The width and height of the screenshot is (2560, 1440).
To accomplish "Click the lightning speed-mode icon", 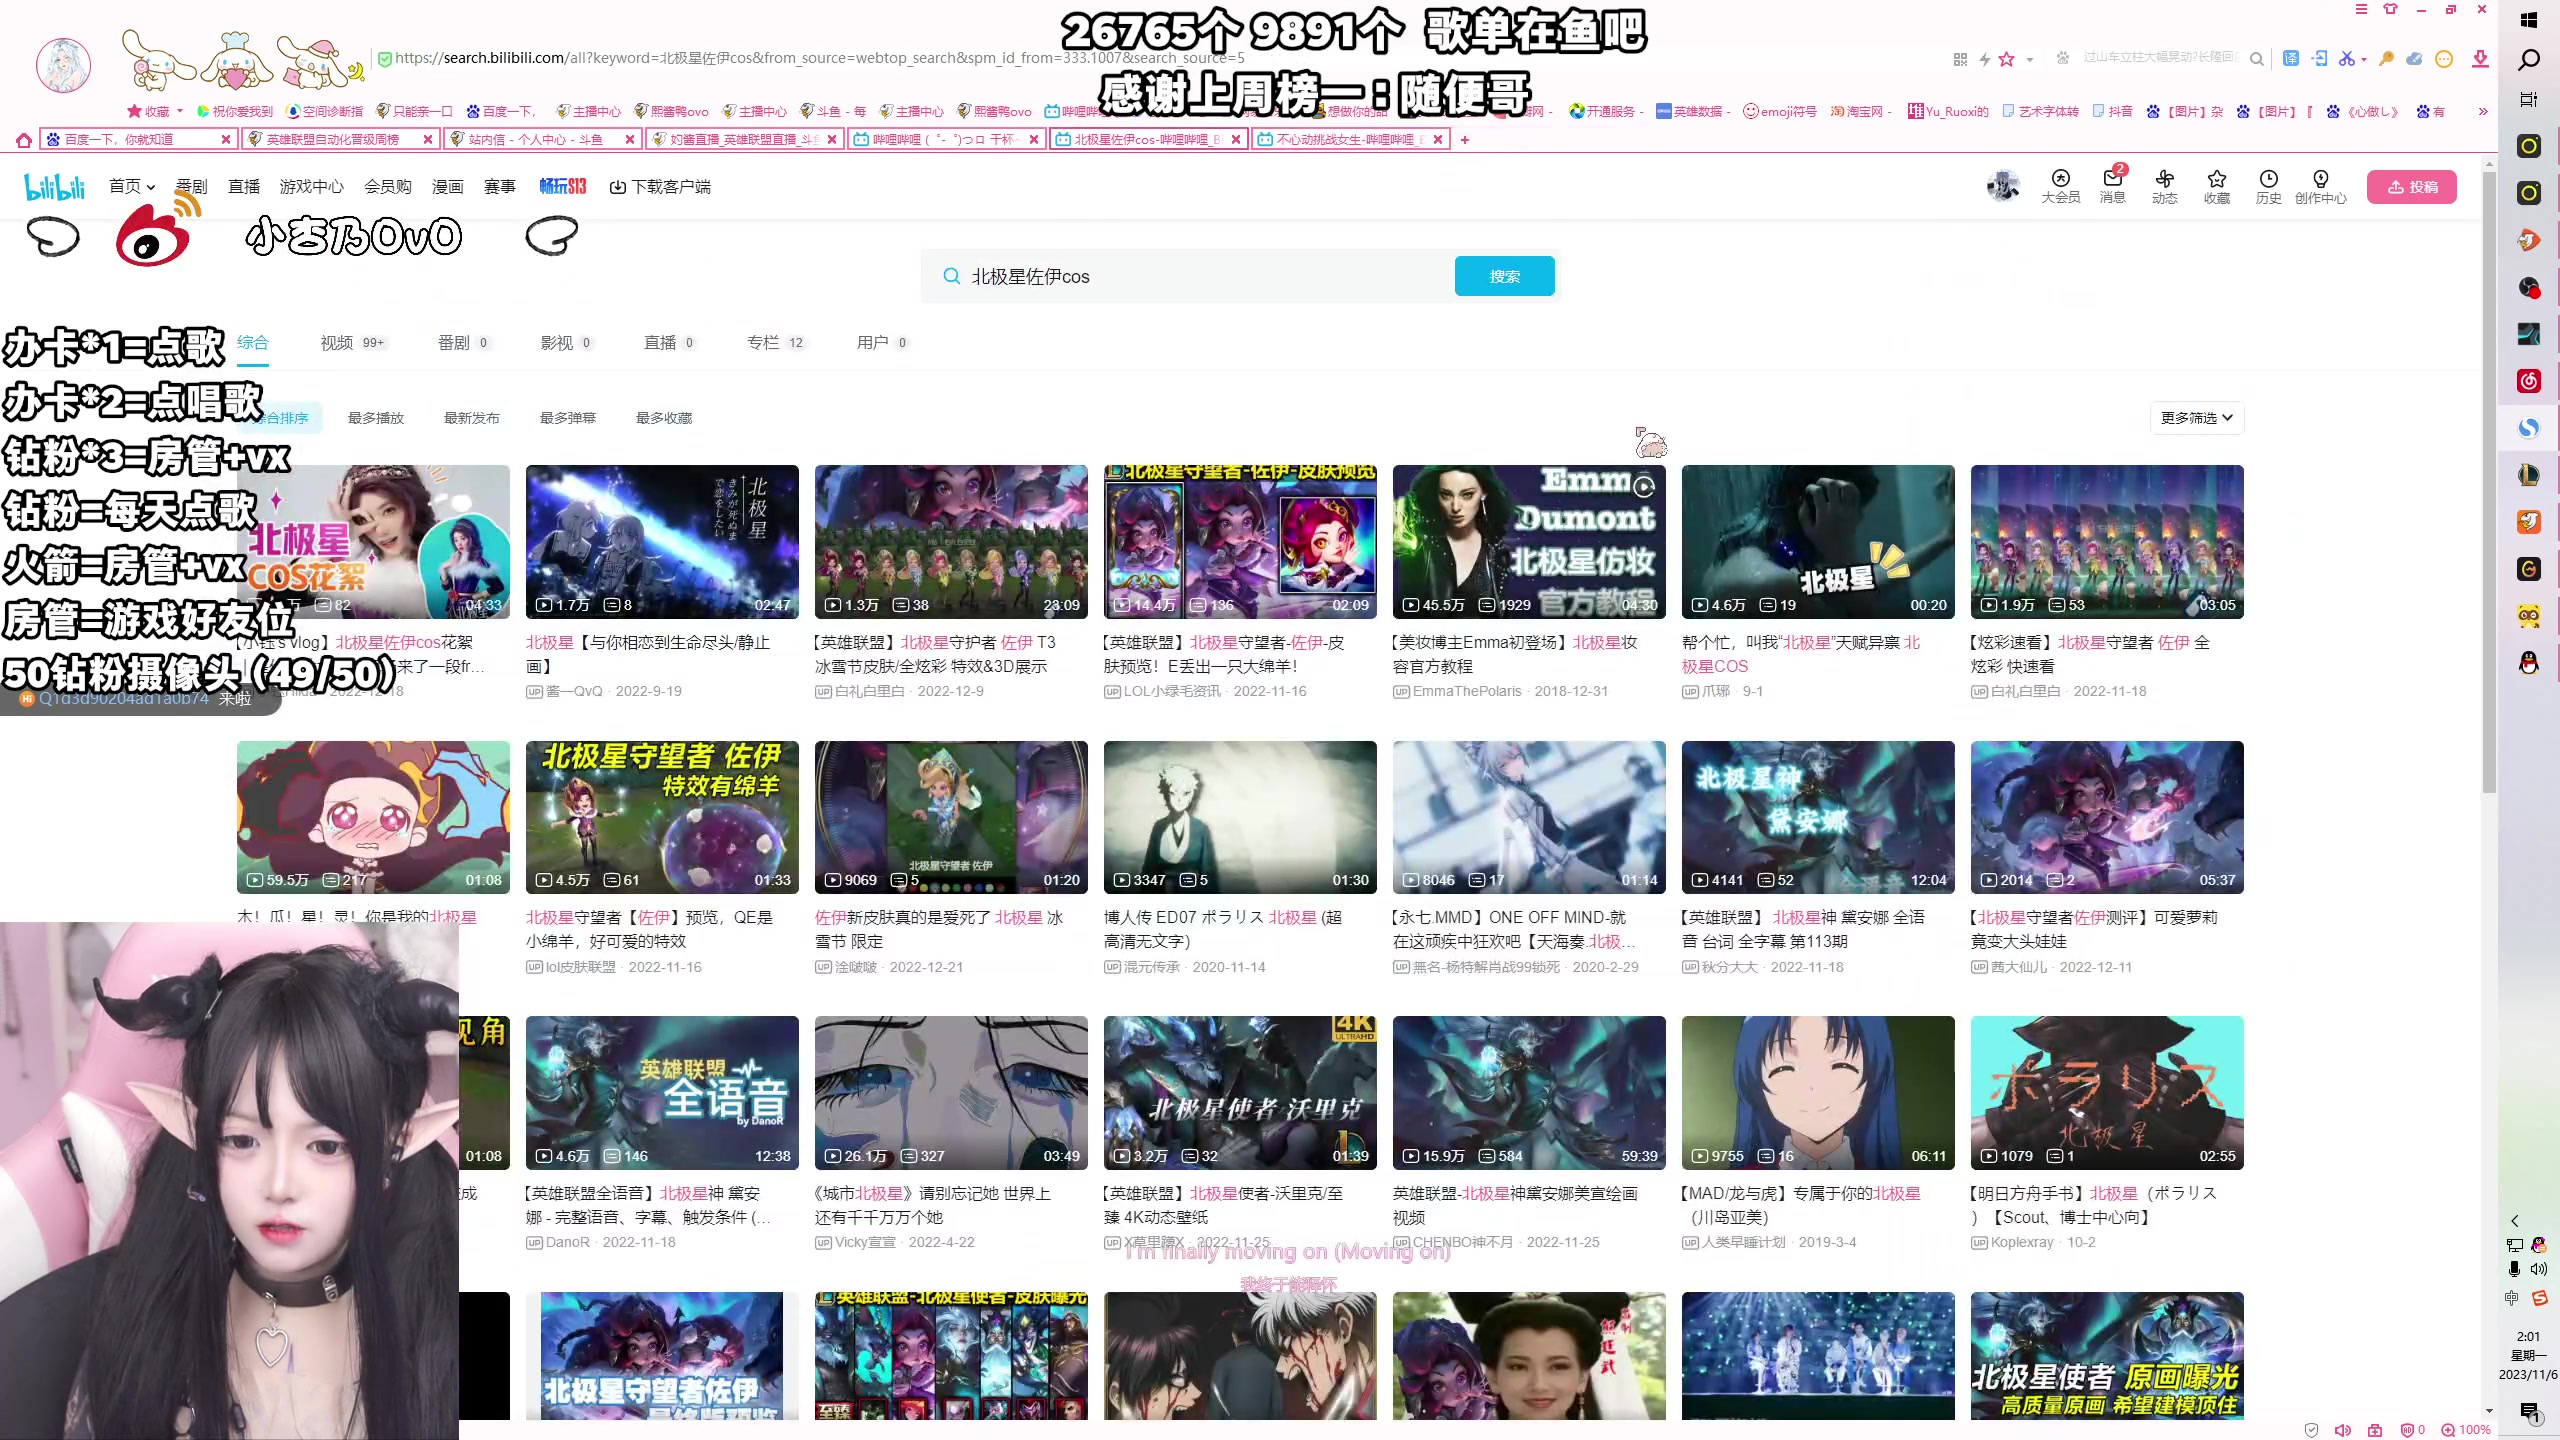I will (1984, 60).
